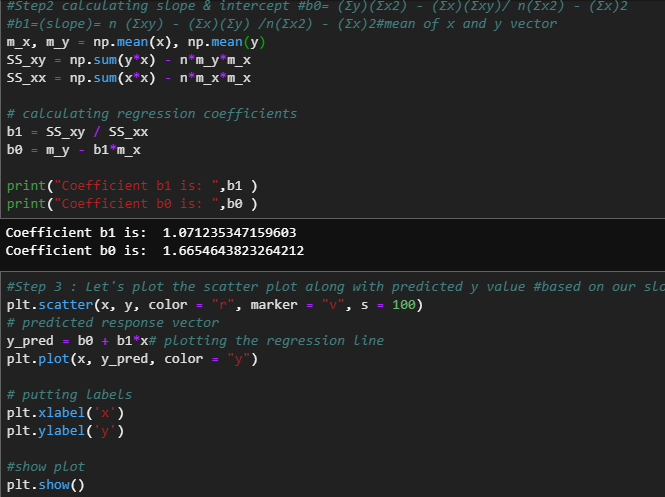This screenshot has height=497, width=665.
Task: Click the plt.ylabel('y') line
Action: 65,431
